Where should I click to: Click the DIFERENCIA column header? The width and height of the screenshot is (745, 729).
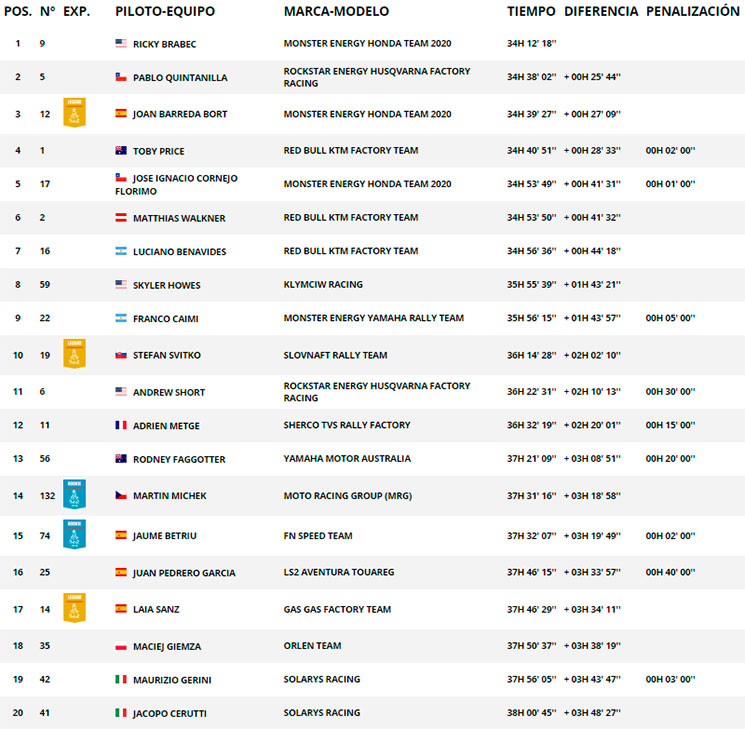(601, 11)
